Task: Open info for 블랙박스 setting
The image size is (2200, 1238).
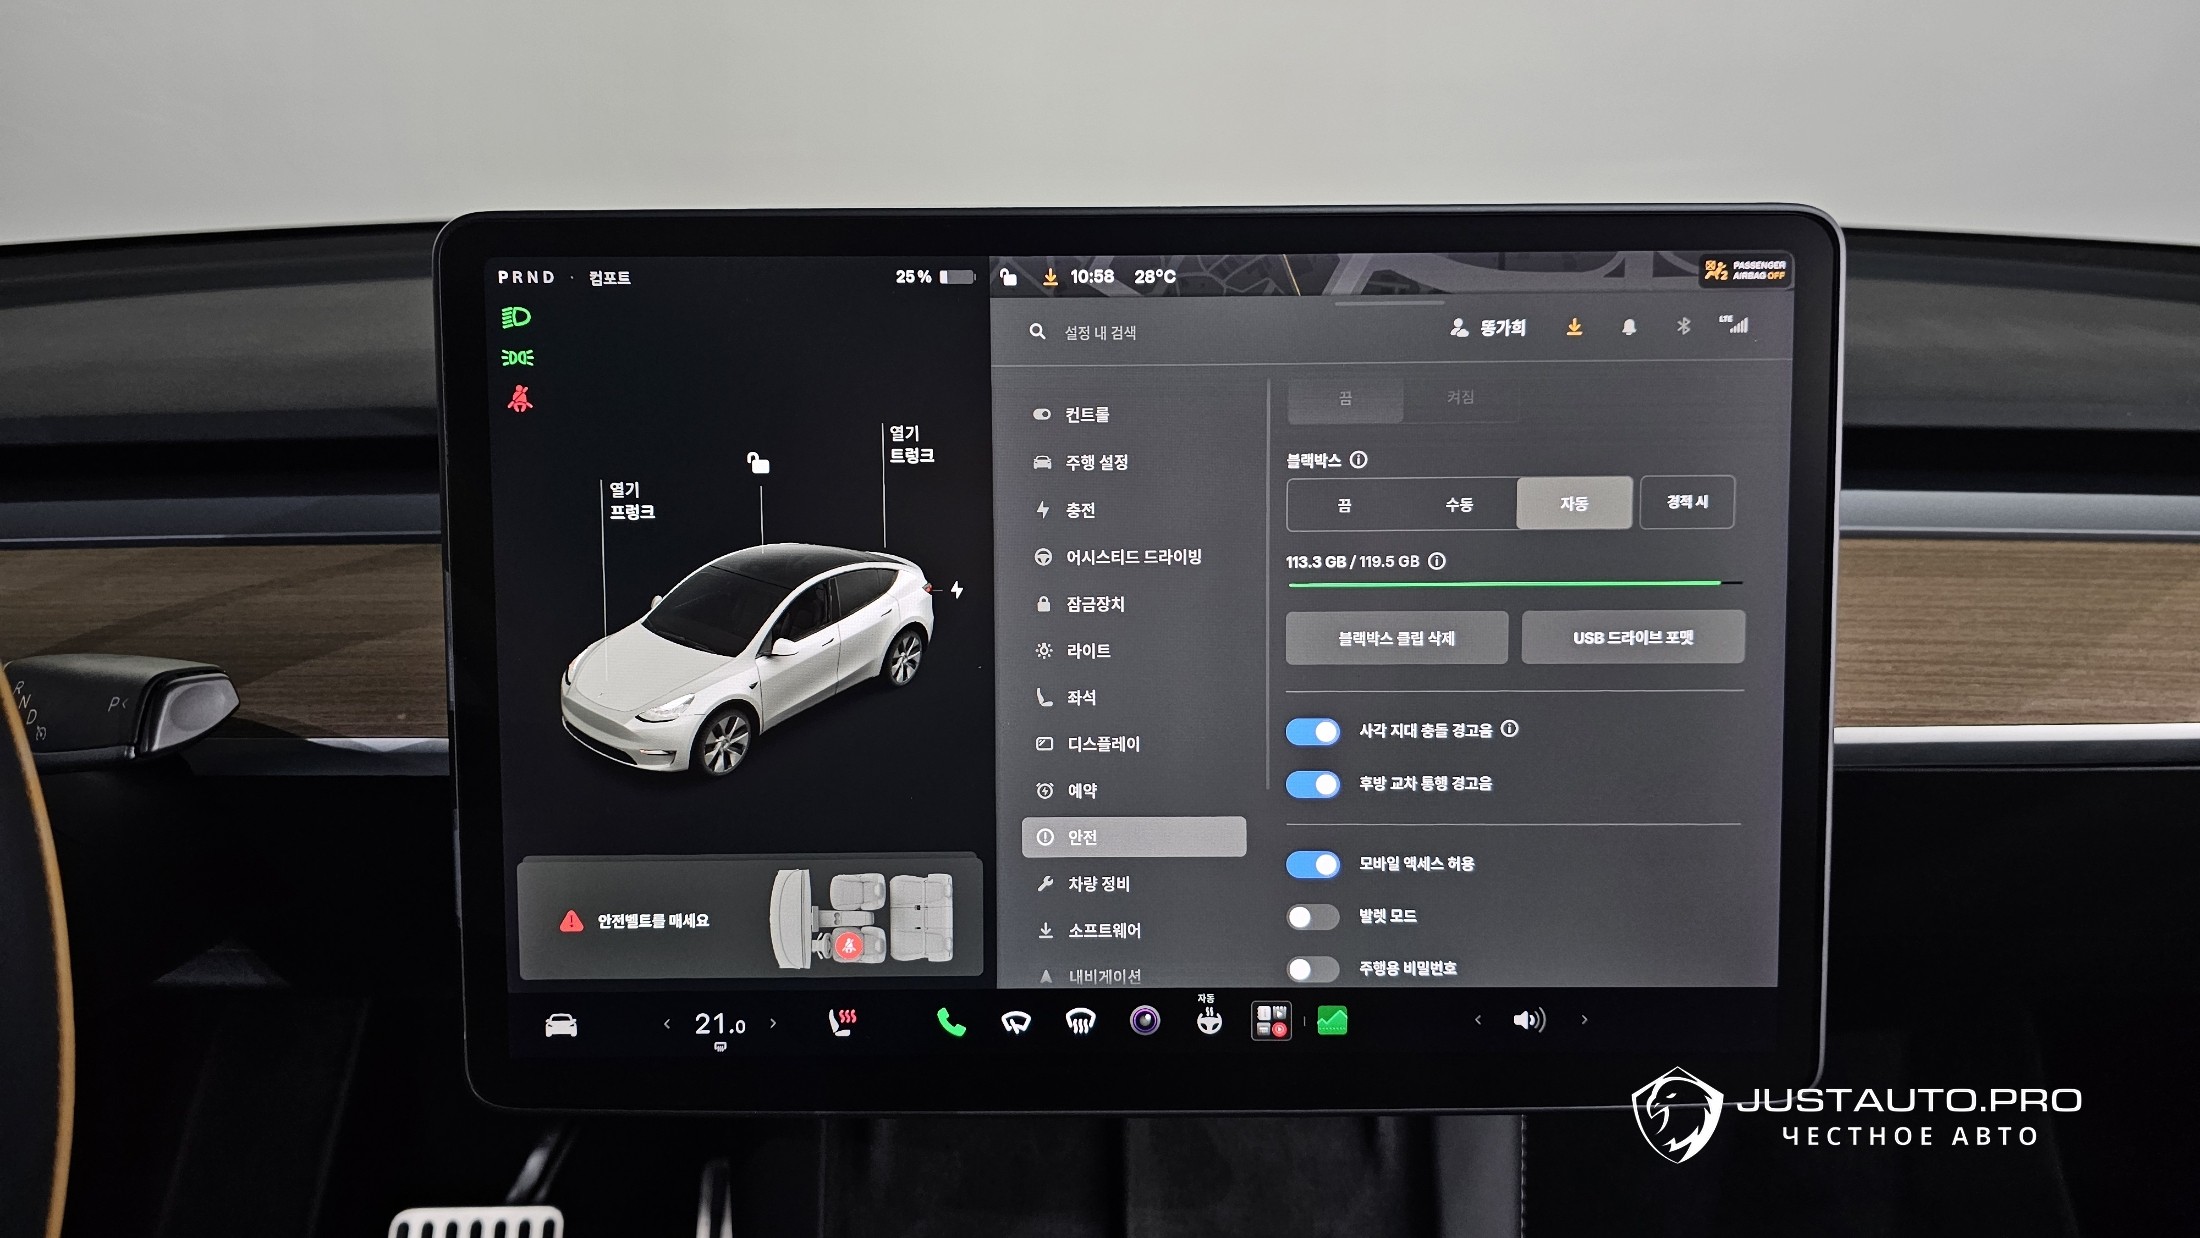Action: [x=1358, y=460]
